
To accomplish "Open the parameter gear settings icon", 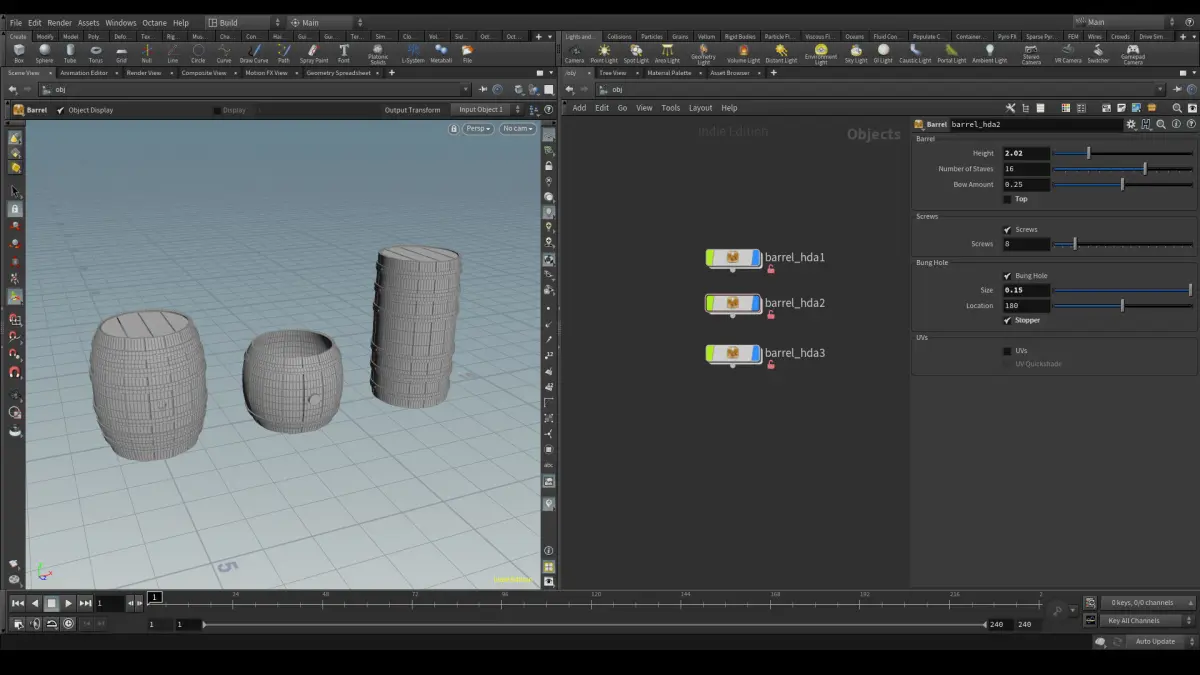I will pyautogui.click(x=1131, y=125).
